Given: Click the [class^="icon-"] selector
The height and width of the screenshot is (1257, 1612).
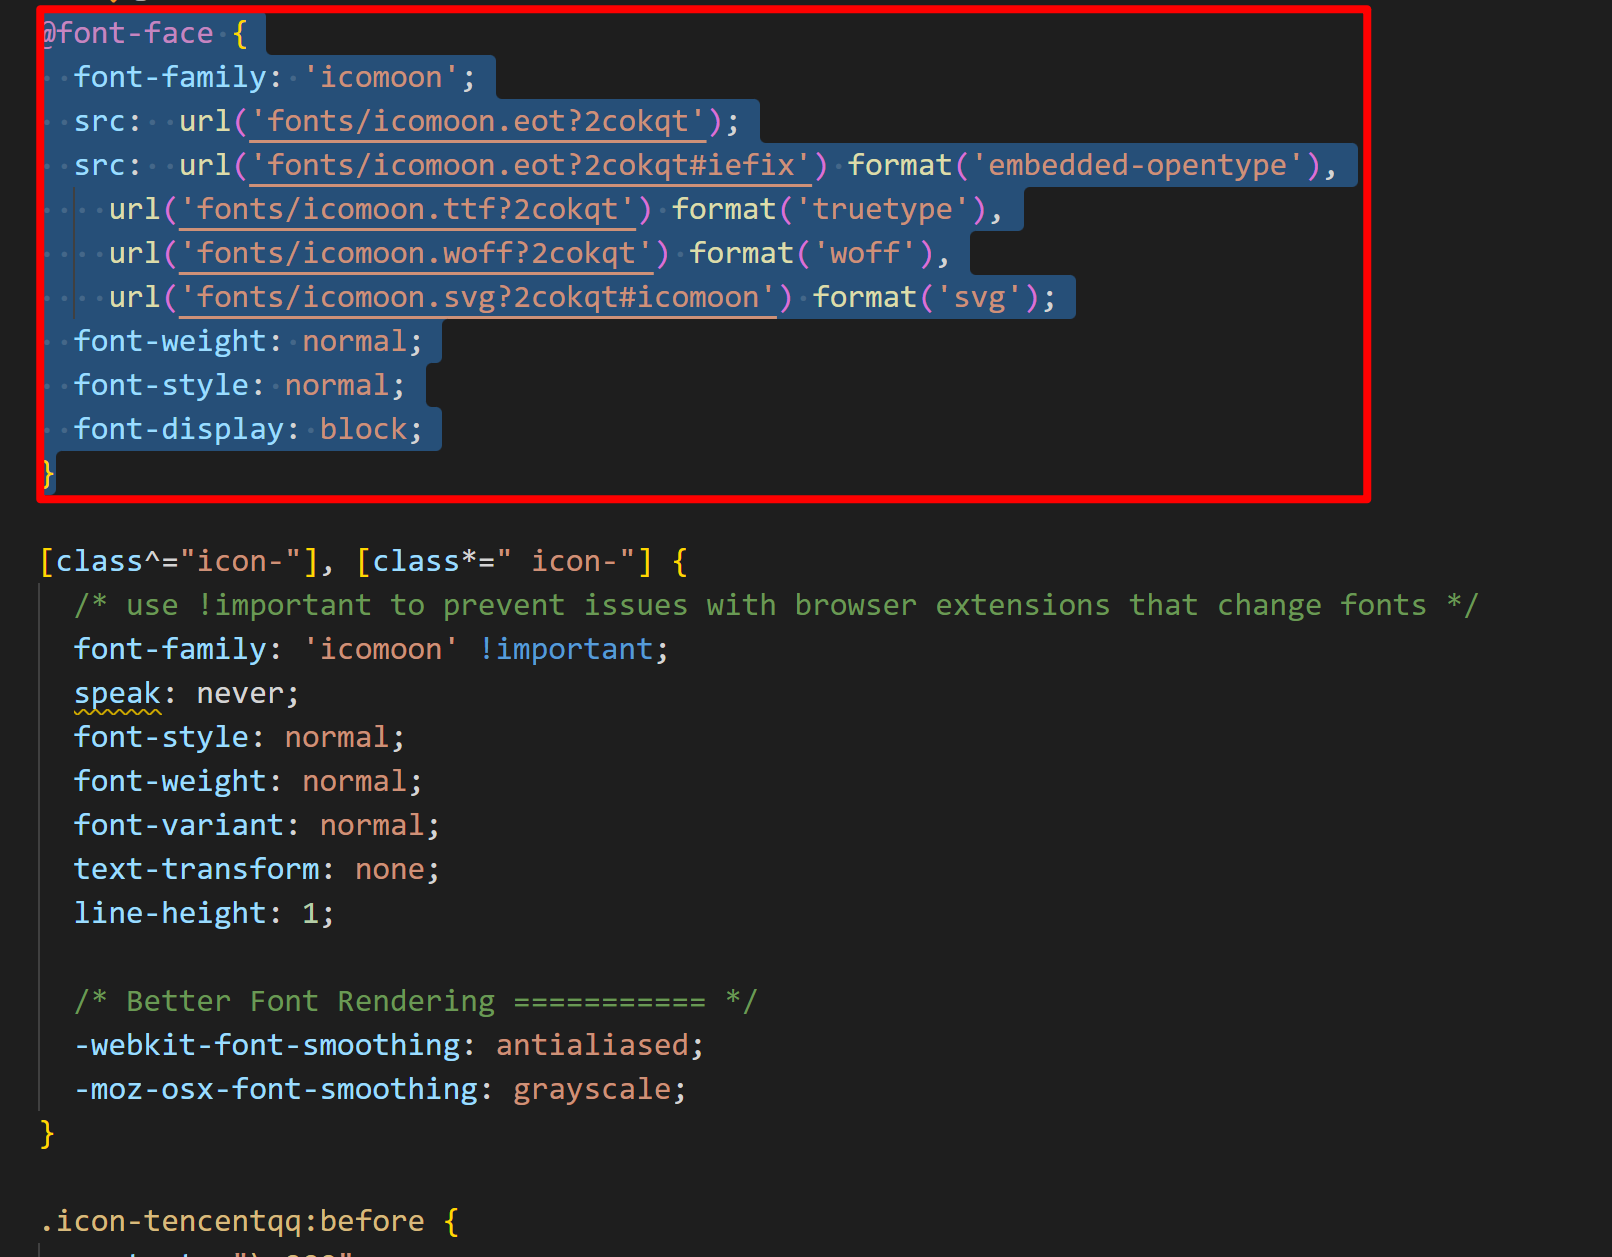Looking at the screenshot, I should (x=179, y=561).
